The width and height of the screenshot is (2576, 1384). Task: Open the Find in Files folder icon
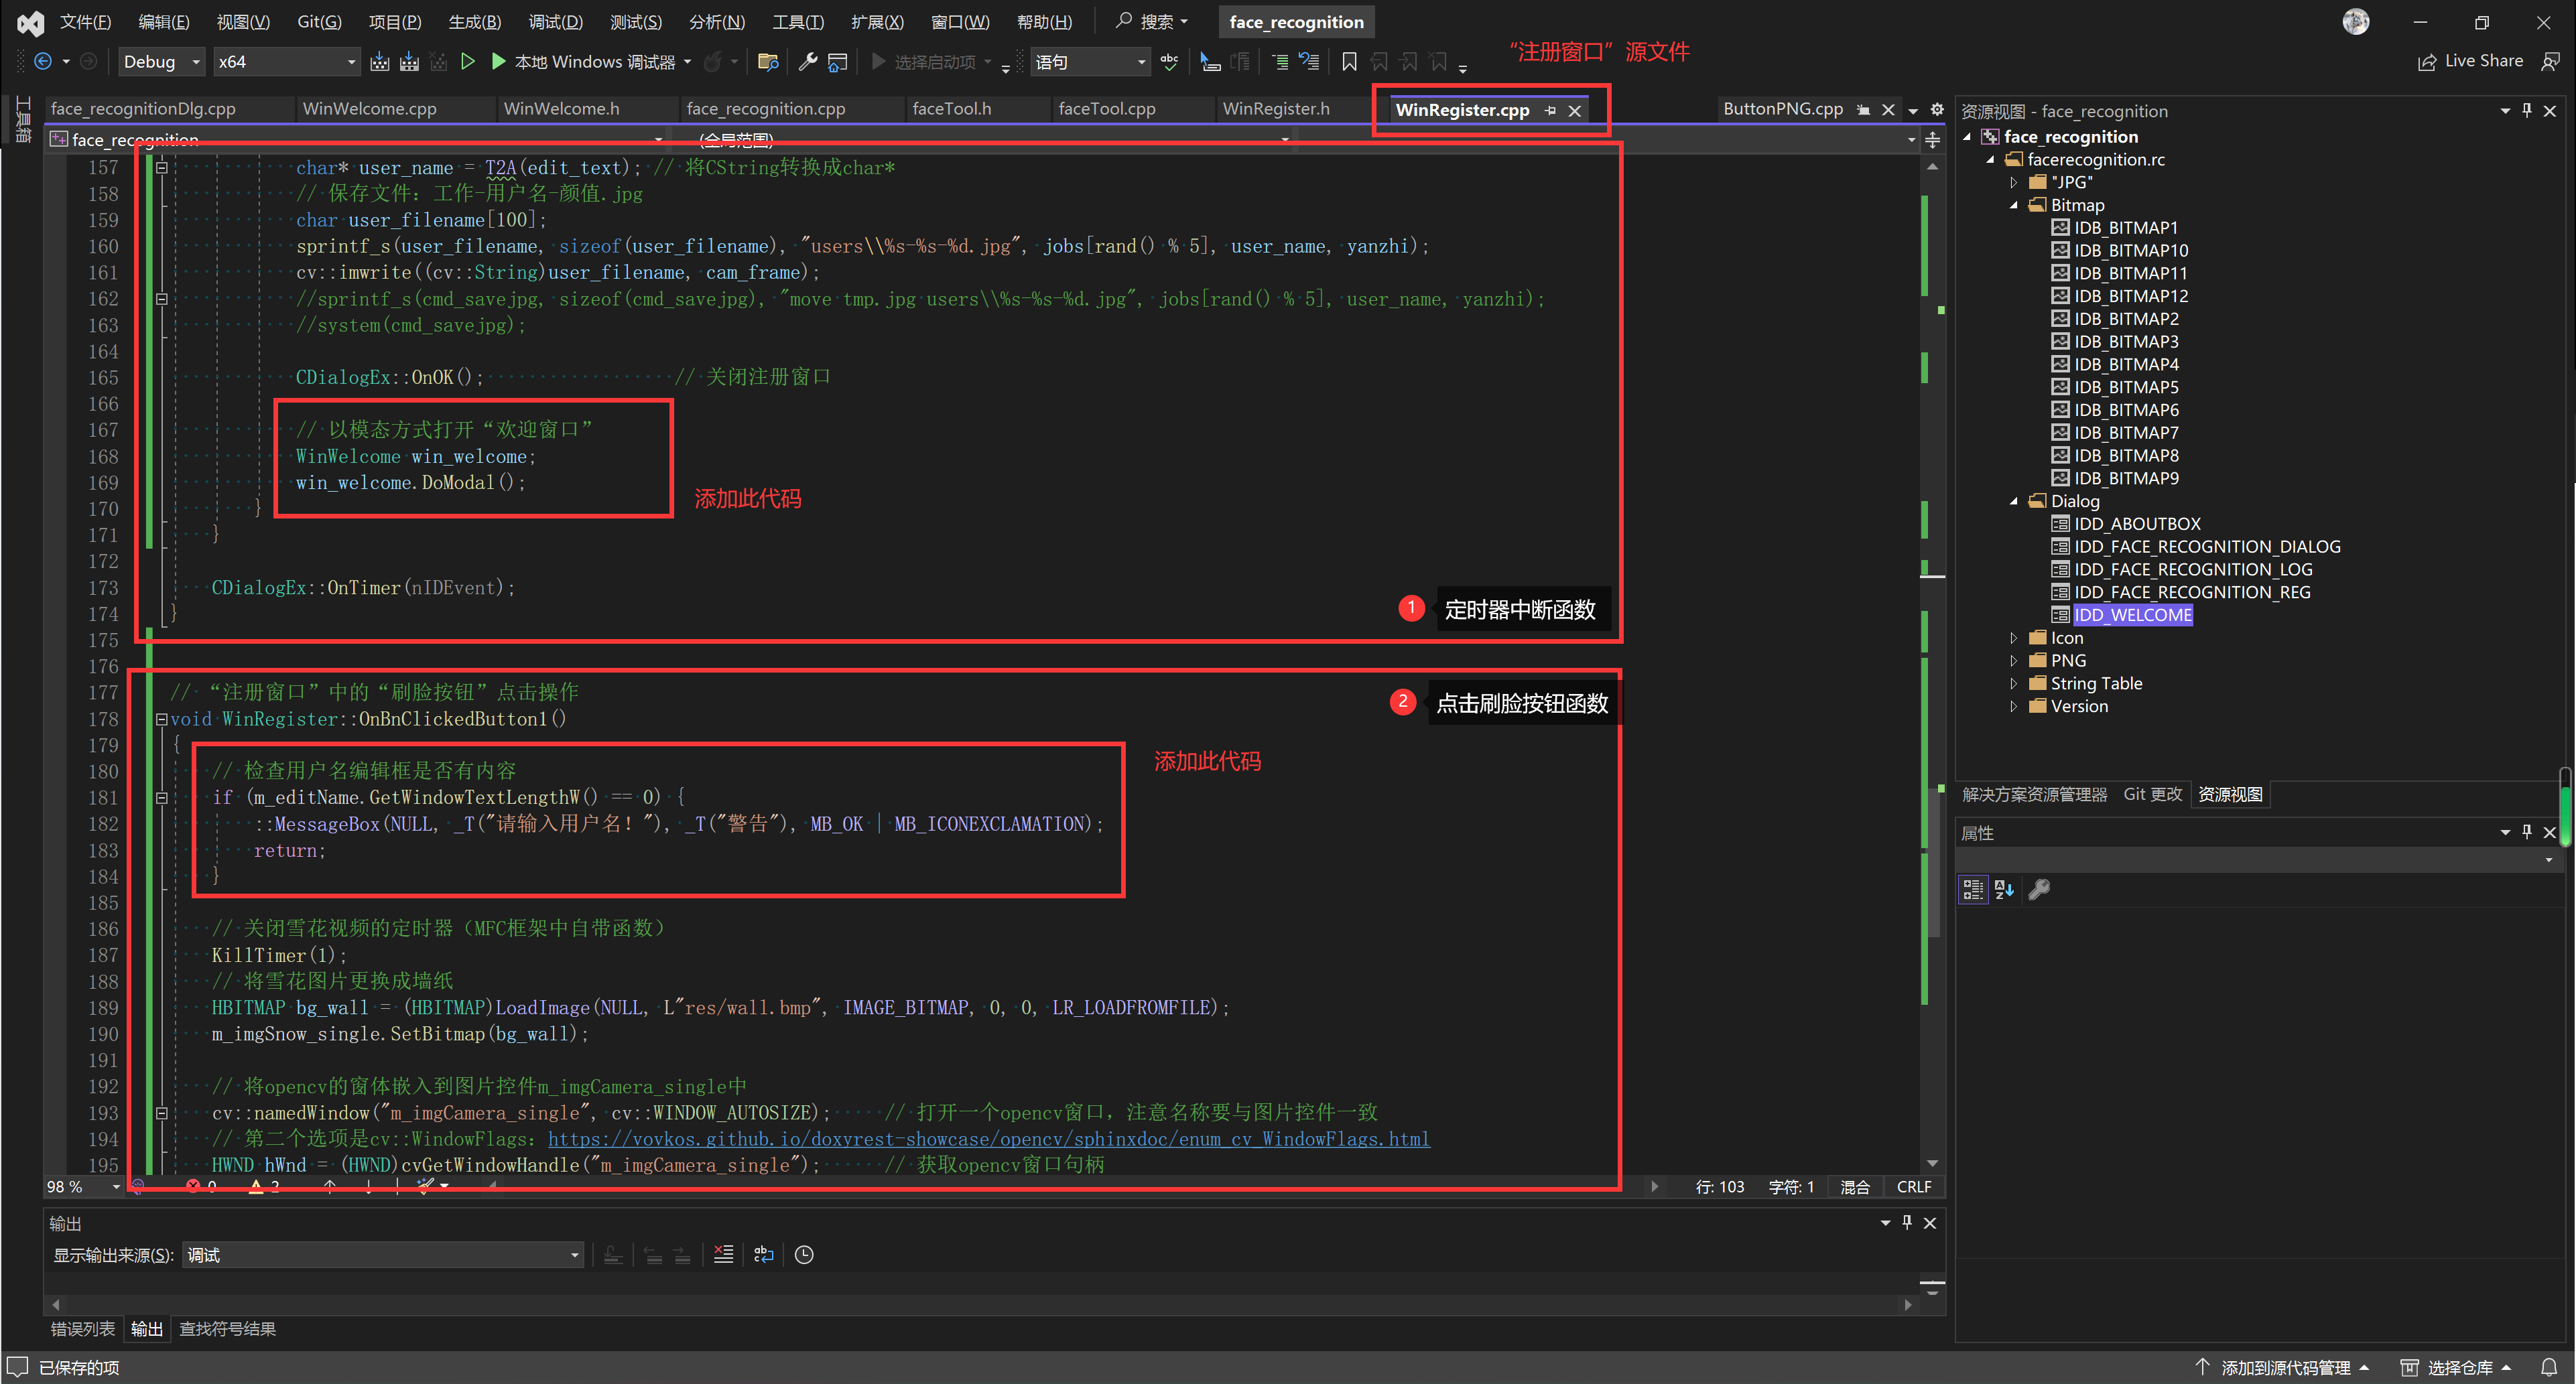768,62
